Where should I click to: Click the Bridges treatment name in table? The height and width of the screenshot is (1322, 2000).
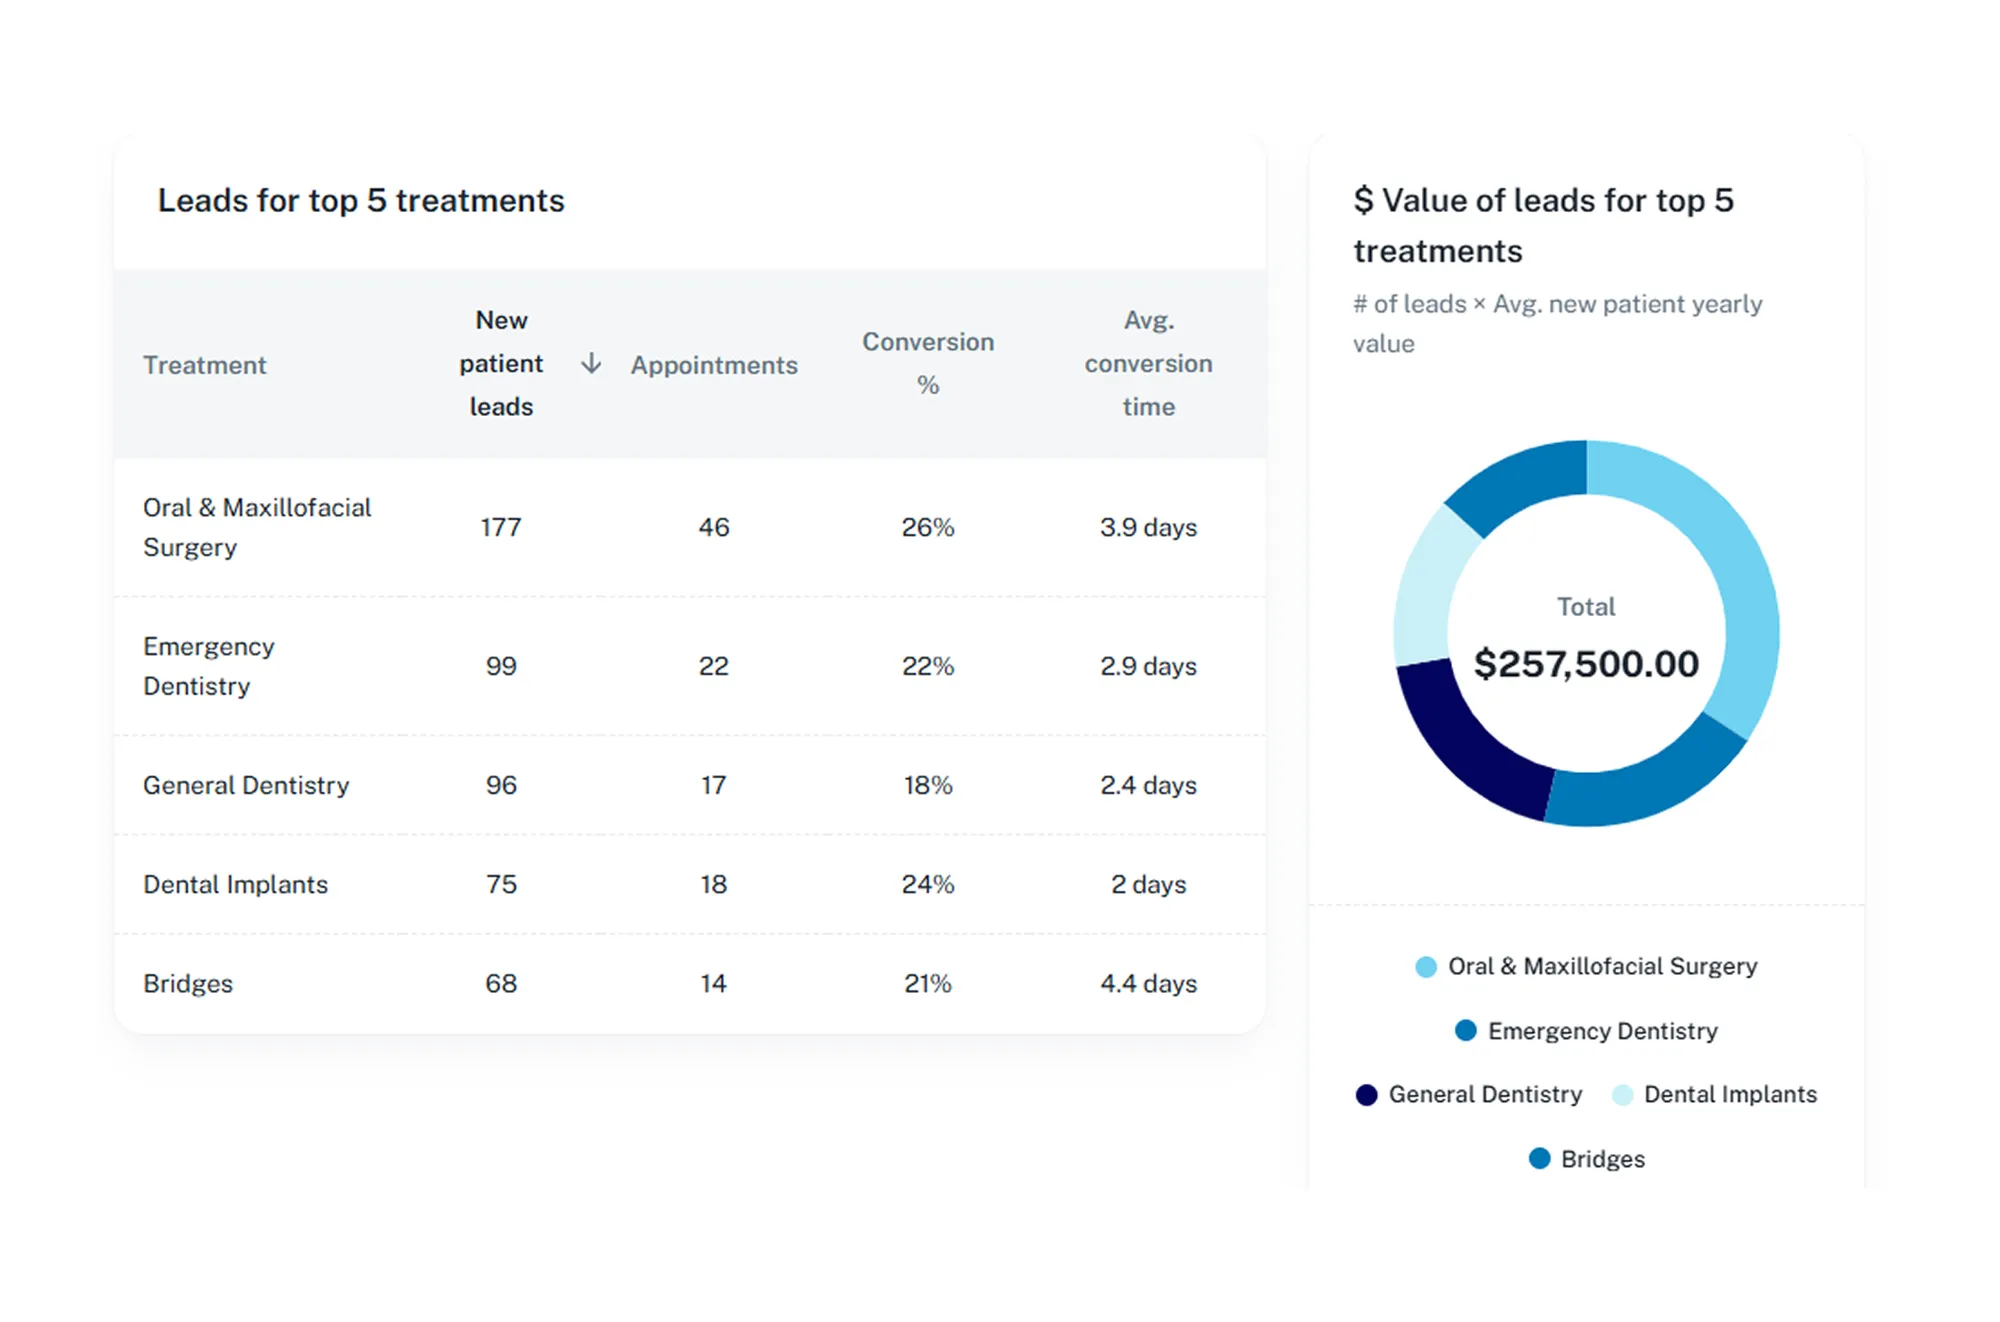(x=188, y=983)
